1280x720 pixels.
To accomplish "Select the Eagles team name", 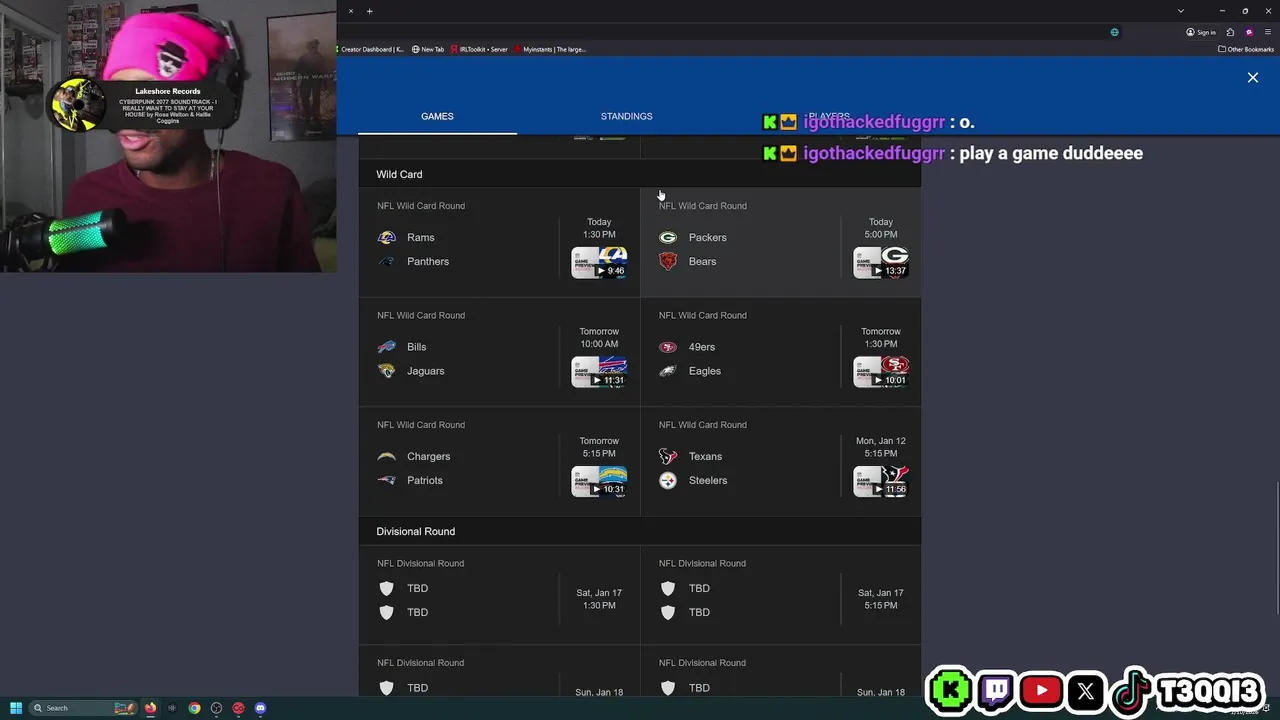I will [704, 371].
